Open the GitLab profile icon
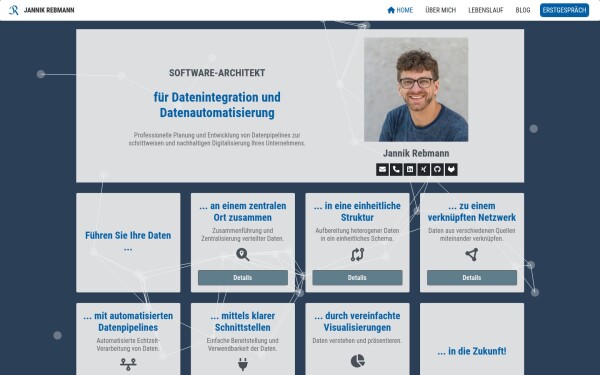 [x=451, y=170]
